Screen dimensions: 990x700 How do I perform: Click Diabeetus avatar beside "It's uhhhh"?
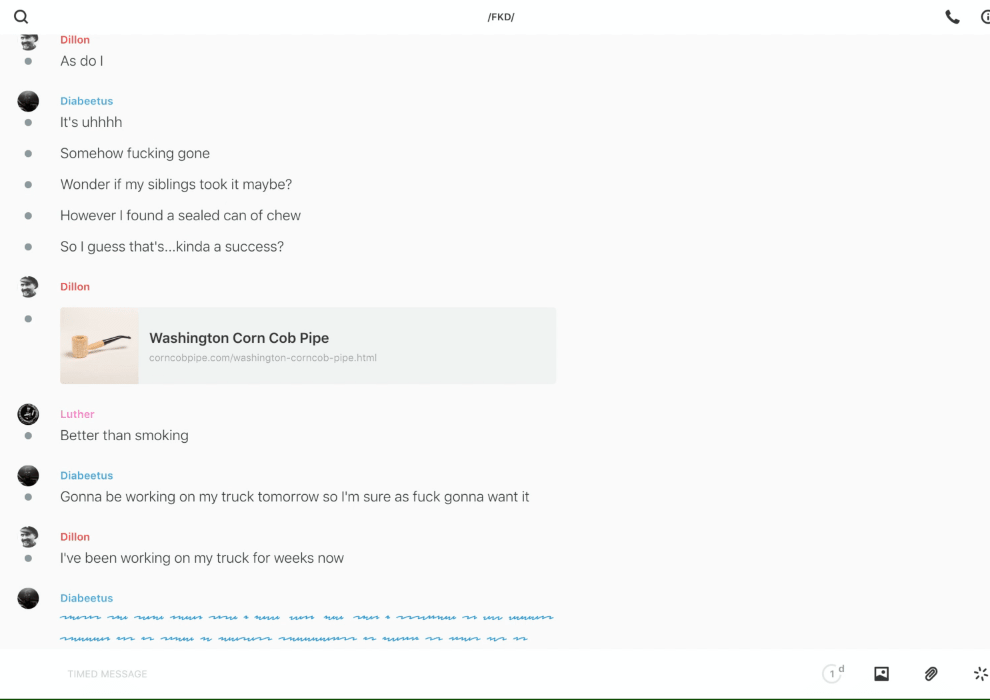(28, 101)
